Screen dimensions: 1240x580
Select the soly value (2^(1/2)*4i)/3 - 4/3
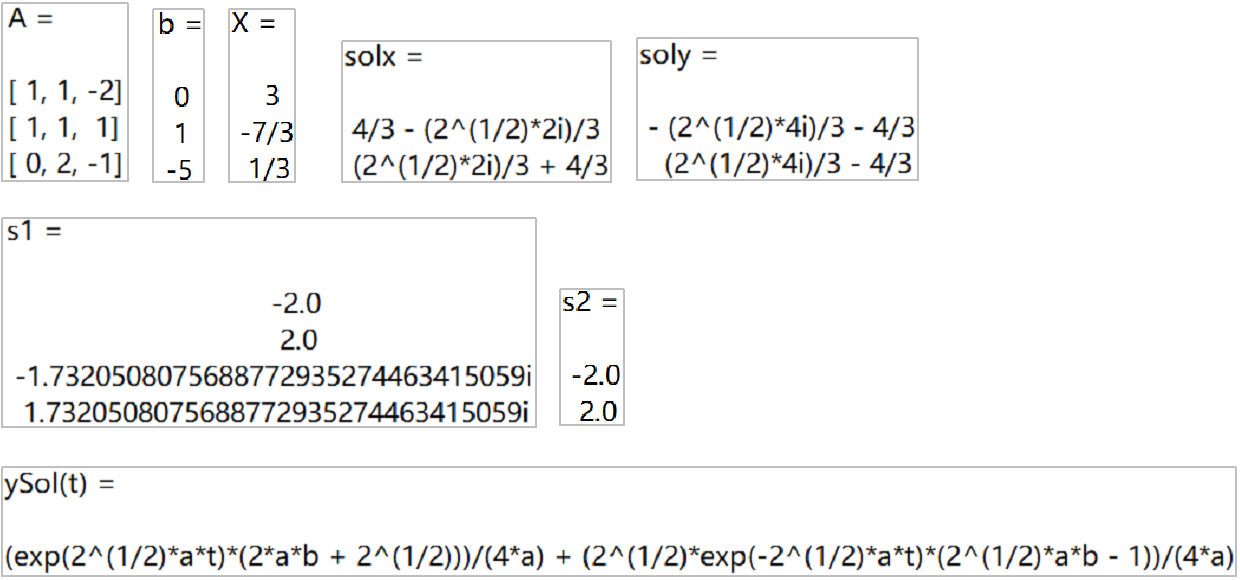[789, 165]
